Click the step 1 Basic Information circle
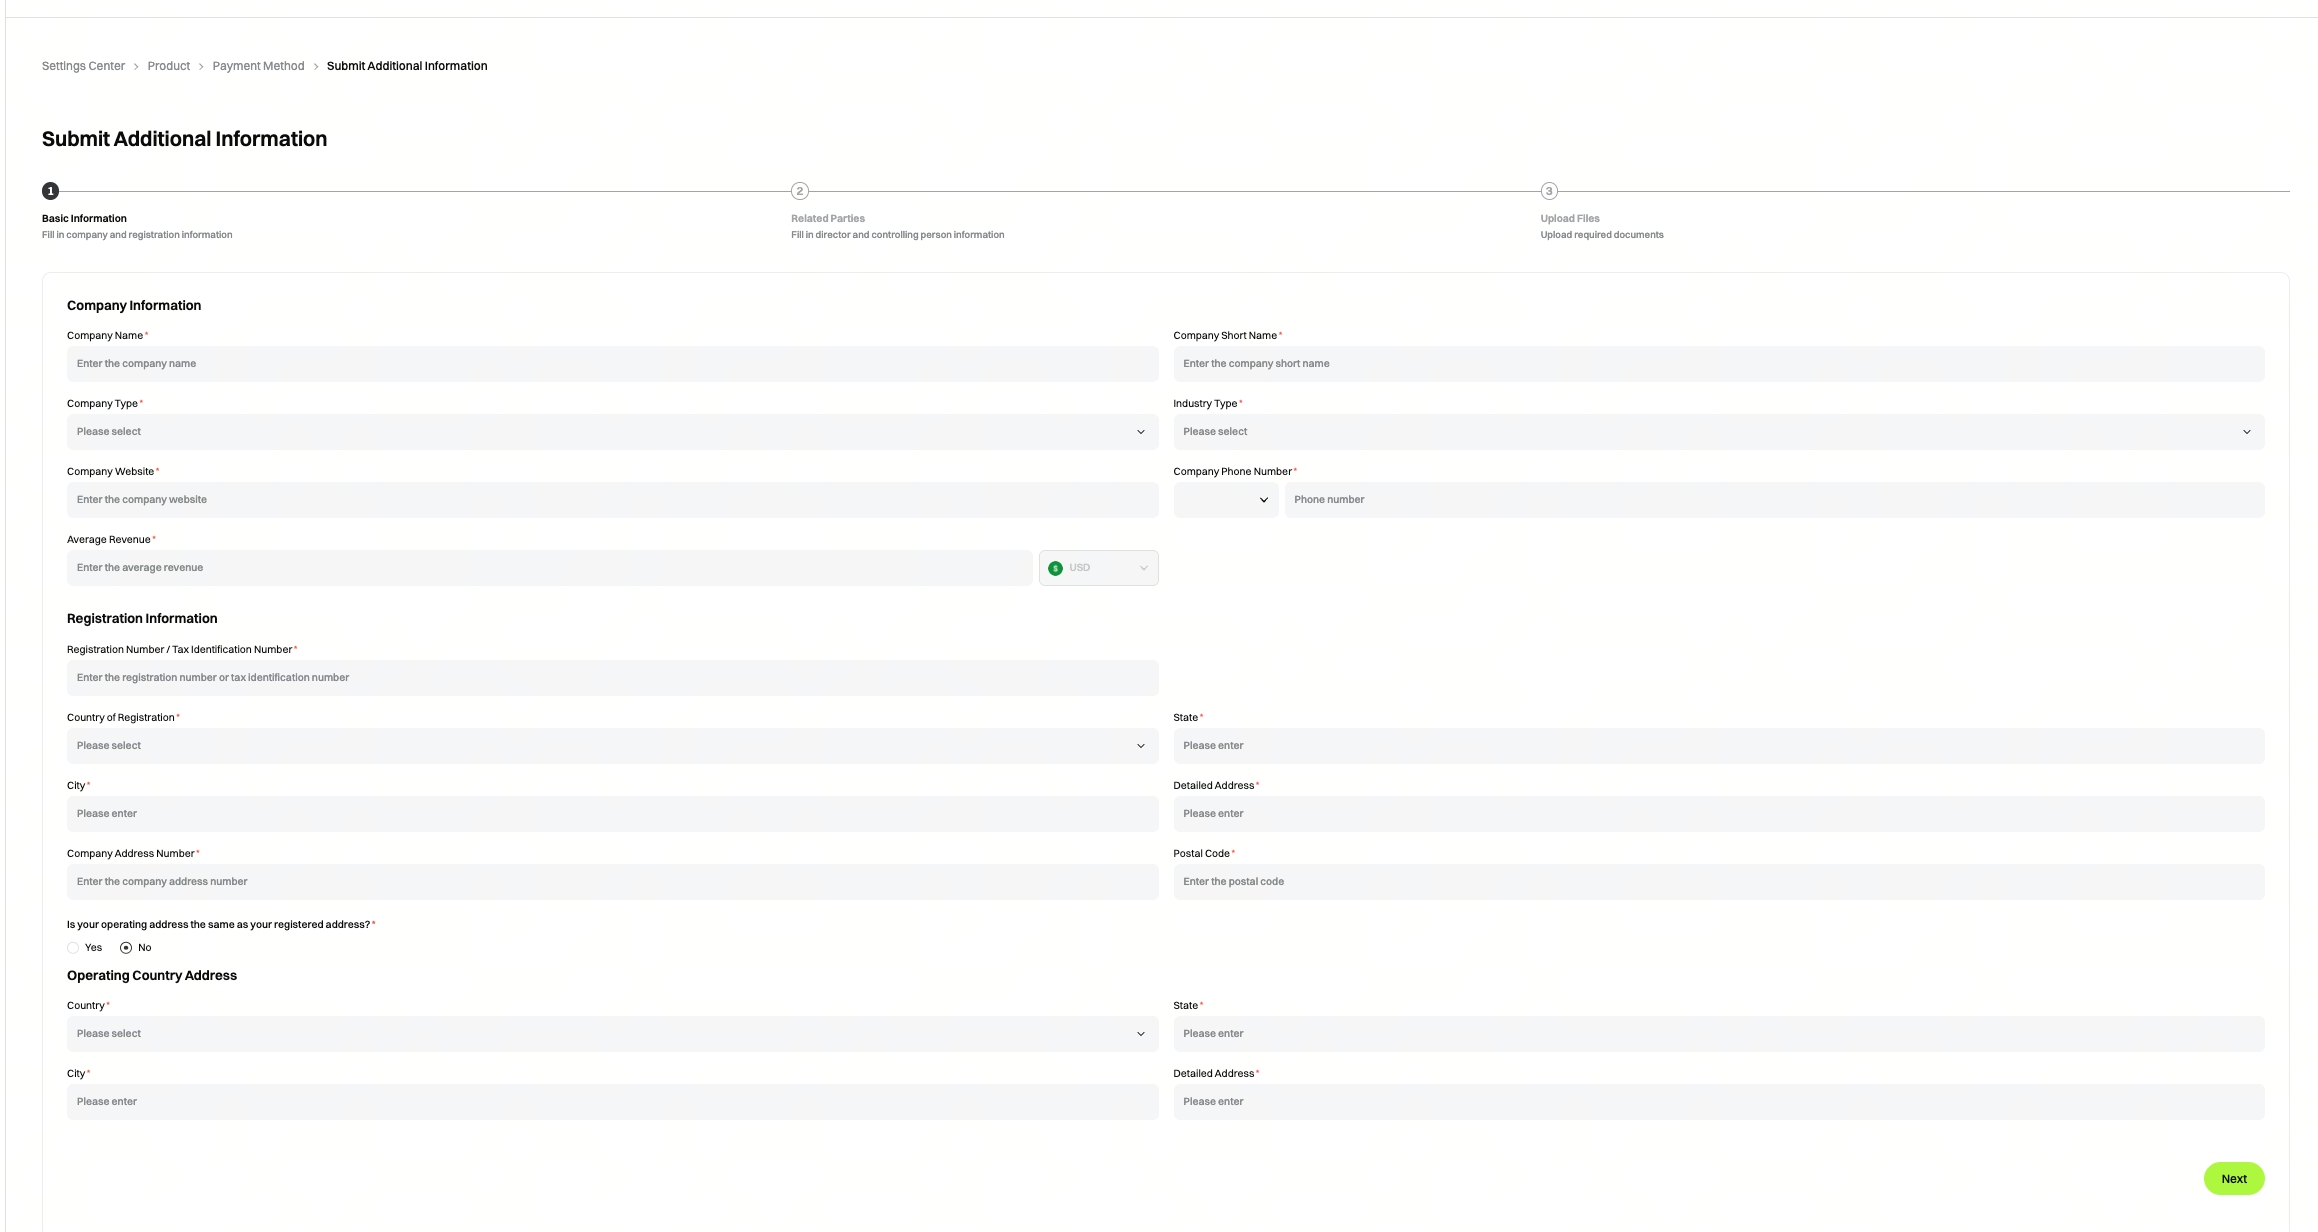The image size is (2318, 1232). [x=50, y=191]
